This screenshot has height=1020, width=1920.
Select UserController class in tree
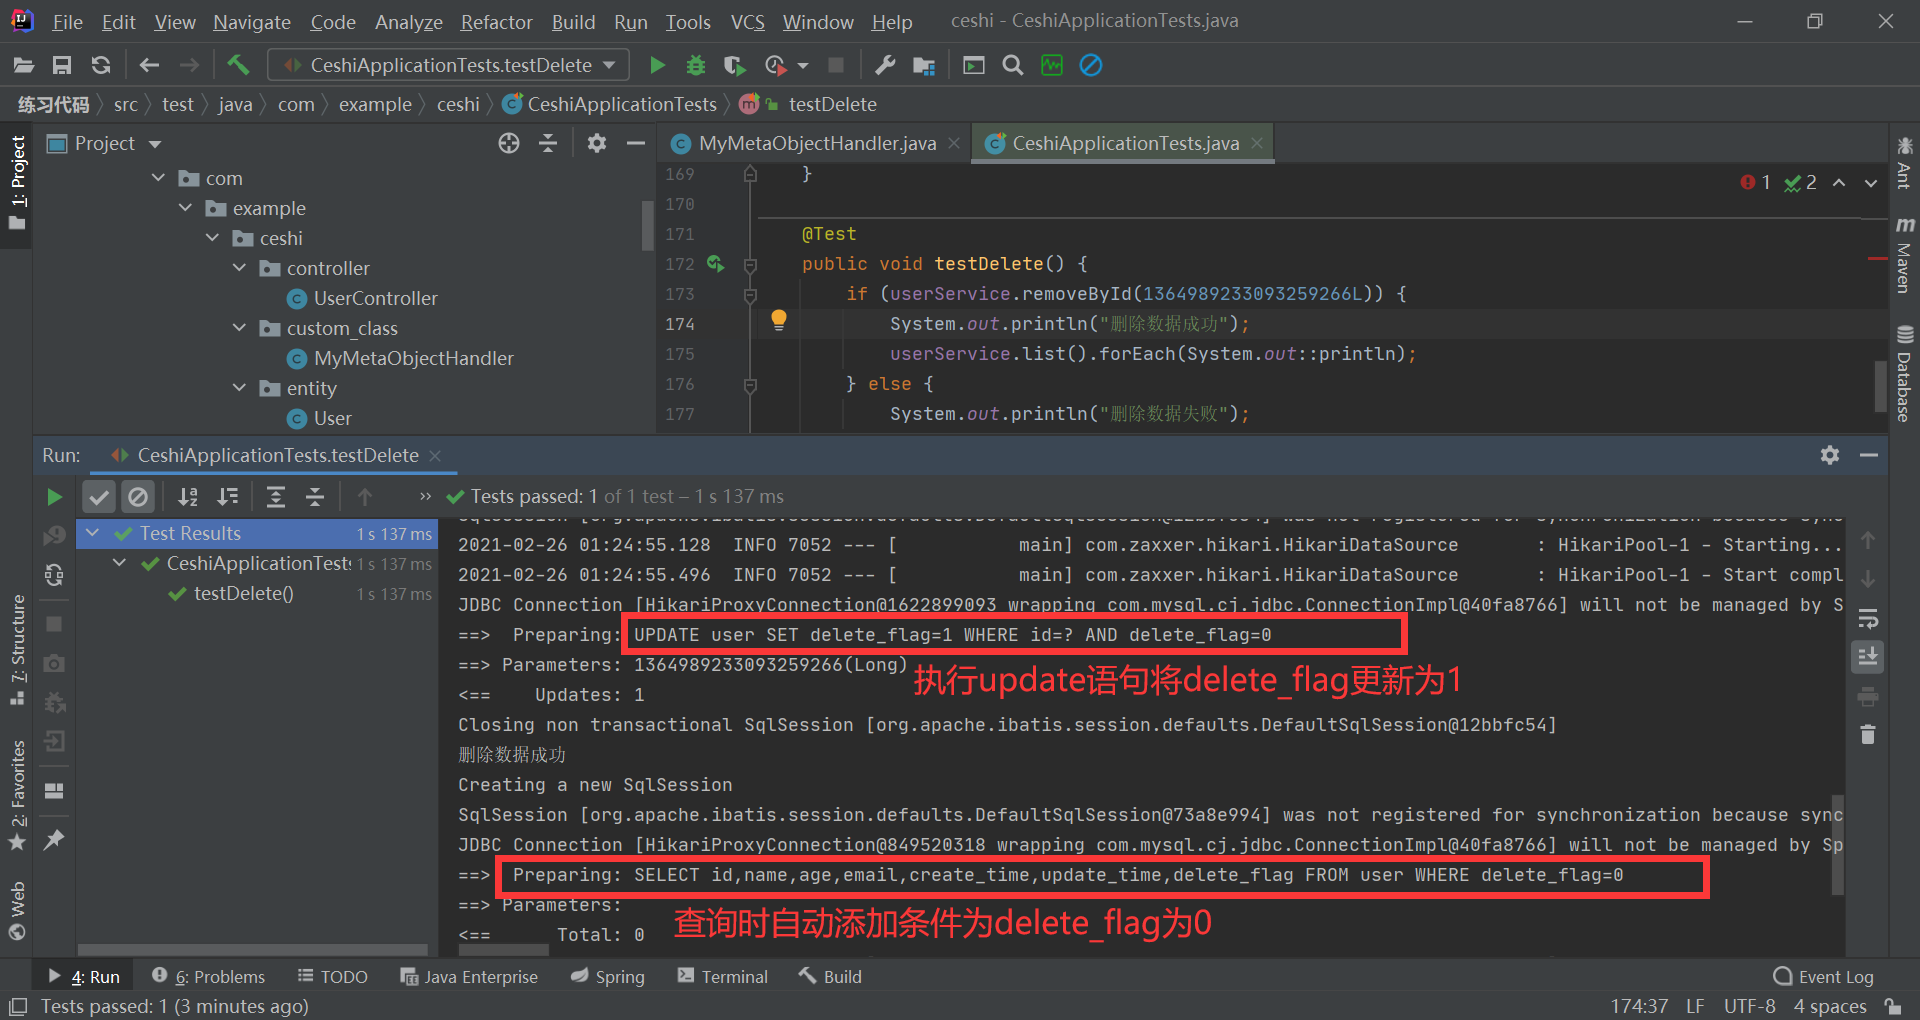(x=375, y=298)
